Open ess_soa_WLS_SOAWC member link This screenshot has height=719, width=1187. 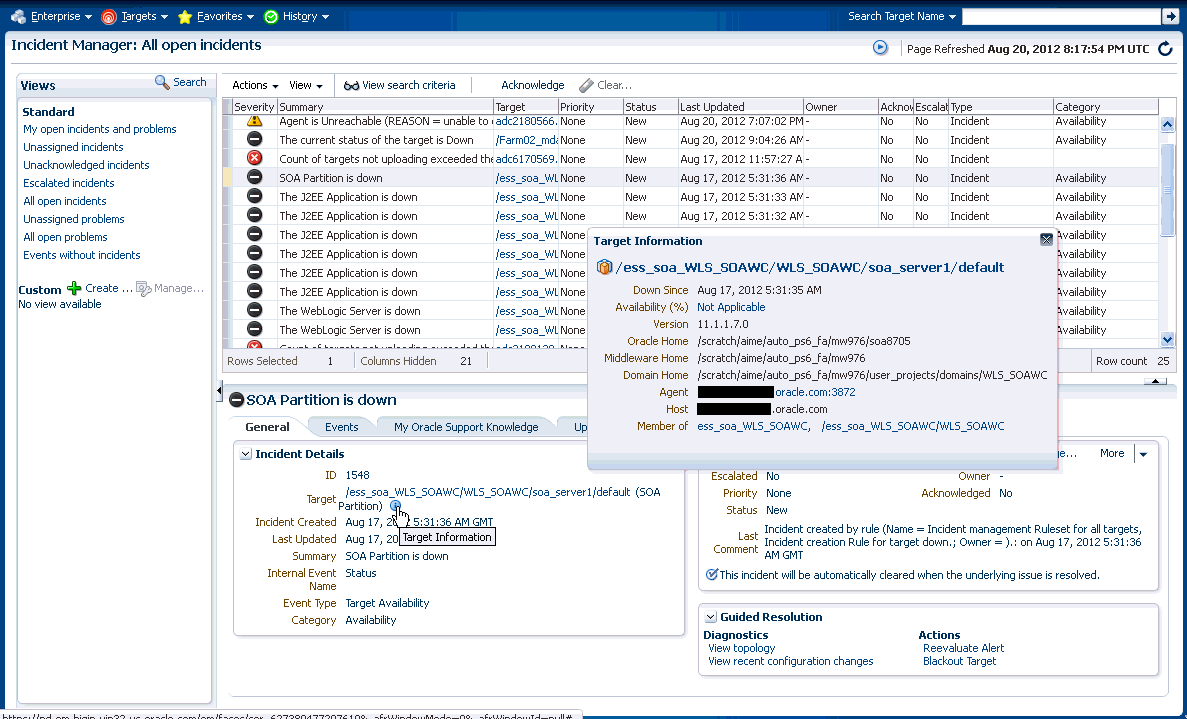(752, 426)
